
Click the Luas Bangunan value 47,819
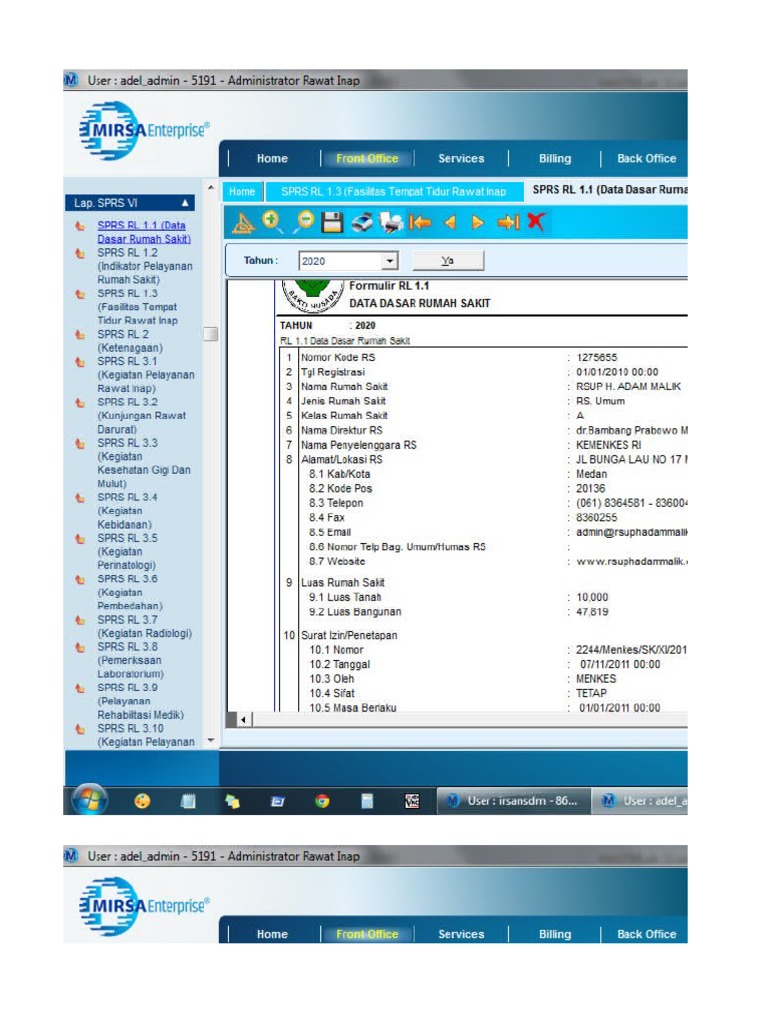click(x=592, y=612)
